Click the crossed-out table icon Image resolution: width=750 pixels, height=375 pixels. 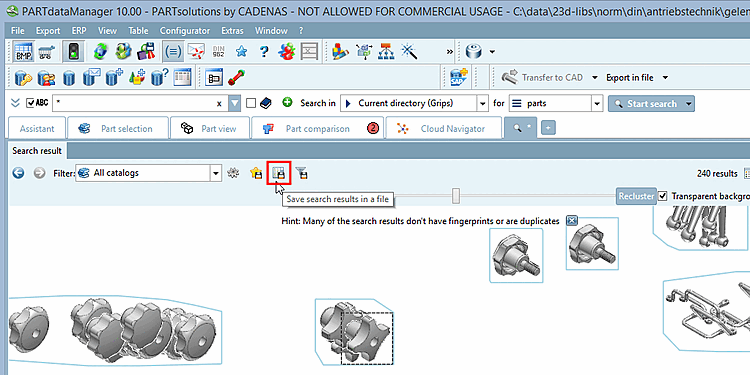tap(309, 51)
